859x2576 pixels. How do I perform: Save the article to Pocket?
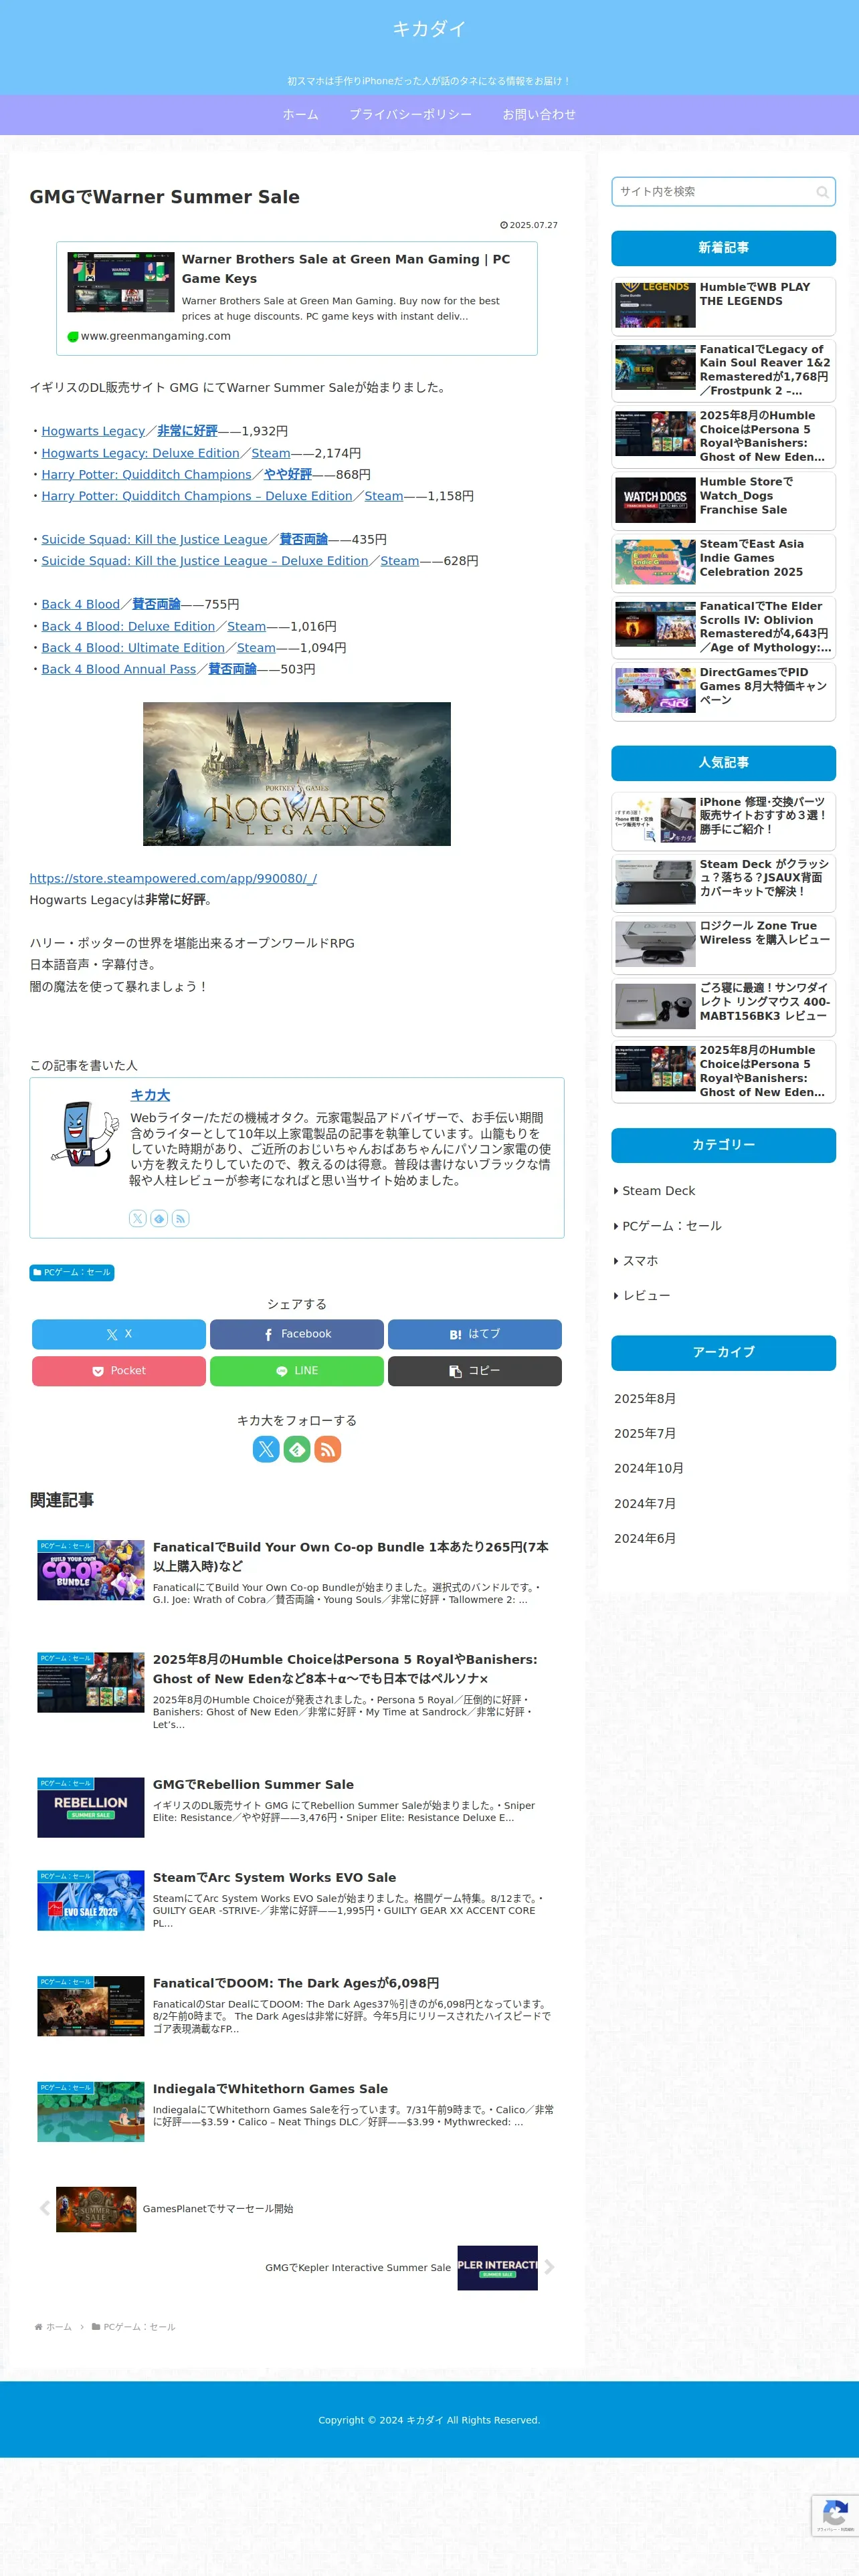pos(119,1371)
